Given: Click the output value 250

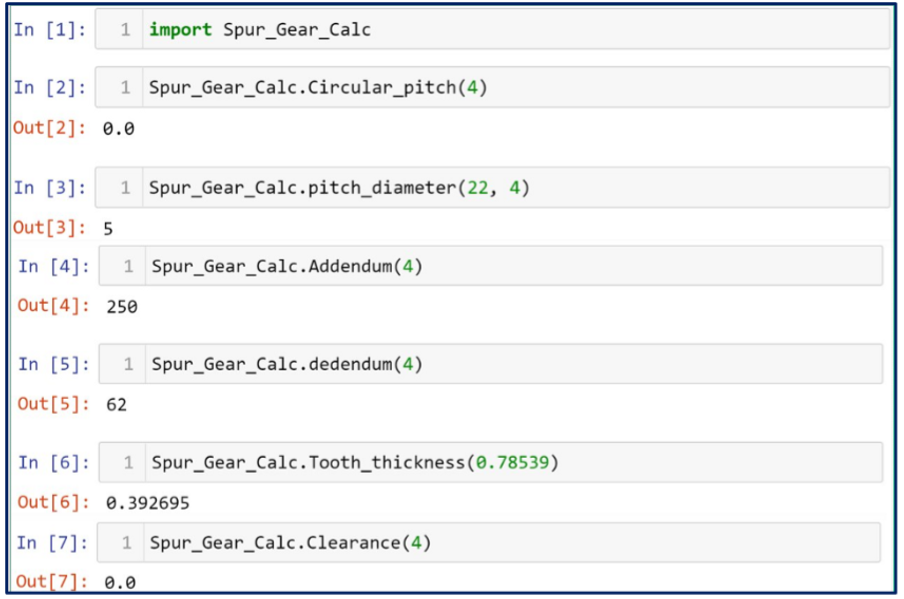Looking at the screenshot, I should pyautogui.click(x=122, y=307).
